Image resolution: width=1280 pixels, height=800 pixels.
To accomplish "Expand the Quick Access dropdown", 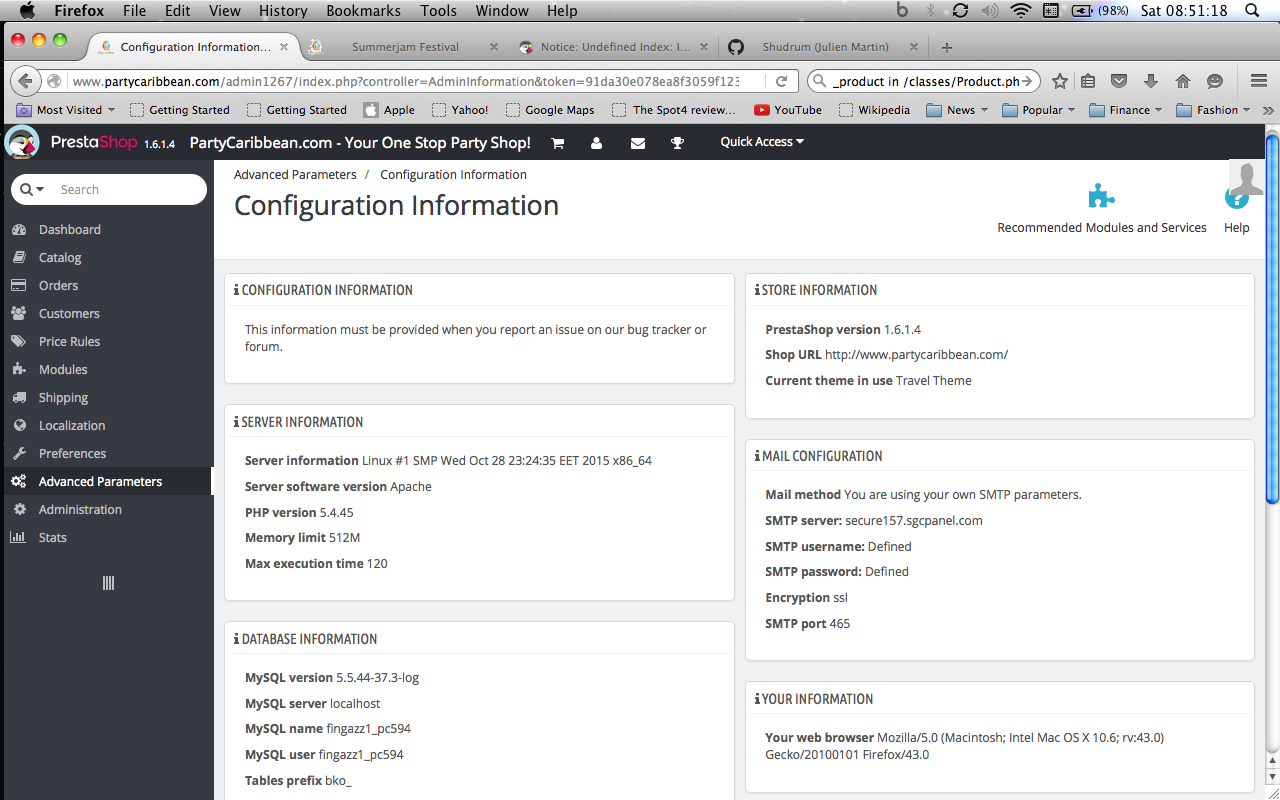I will click(762, 142).
